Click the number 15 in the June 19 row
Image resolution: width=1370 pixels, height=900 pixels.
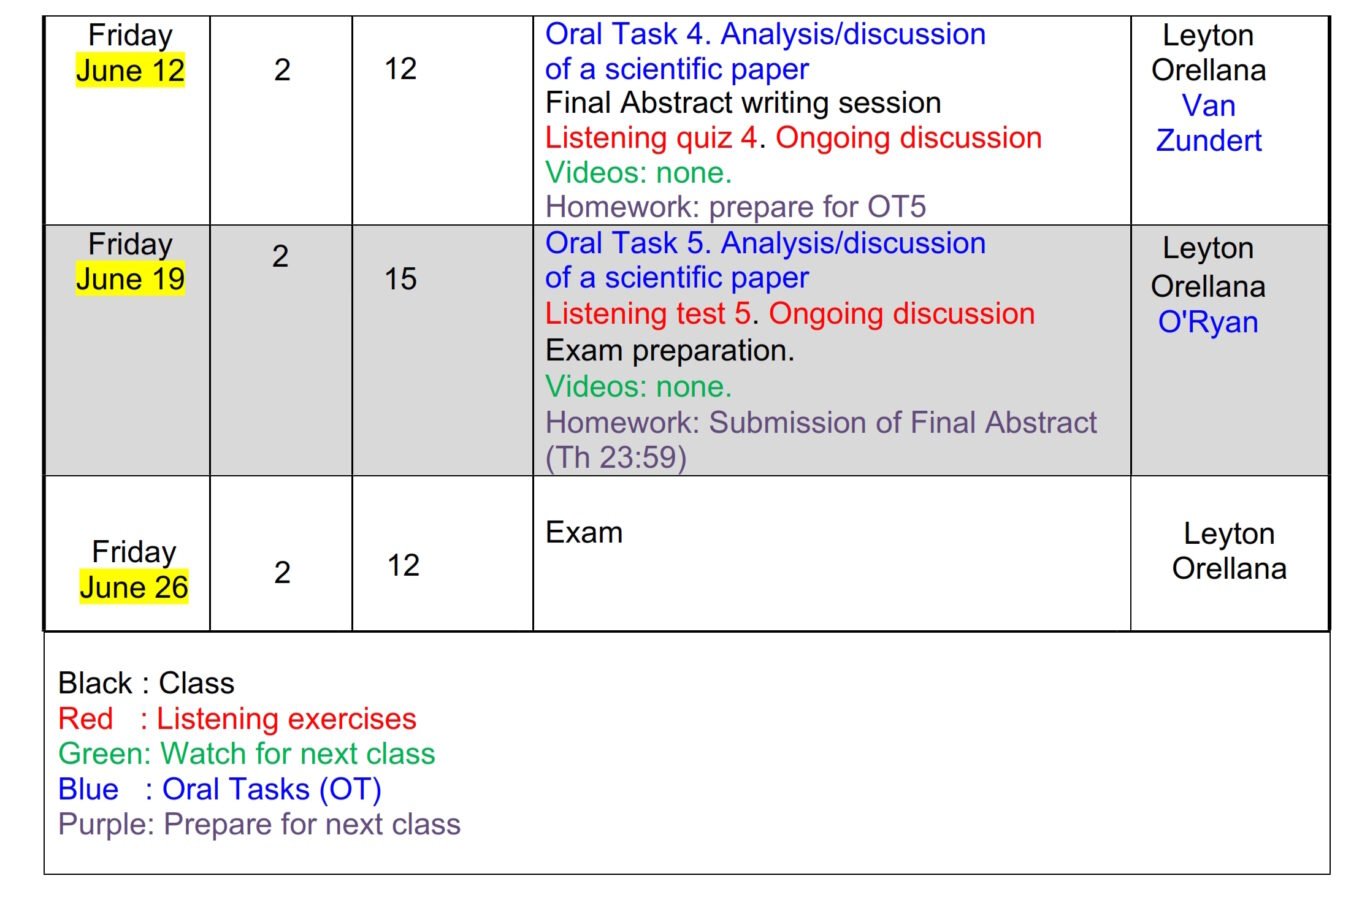[401, 279]
